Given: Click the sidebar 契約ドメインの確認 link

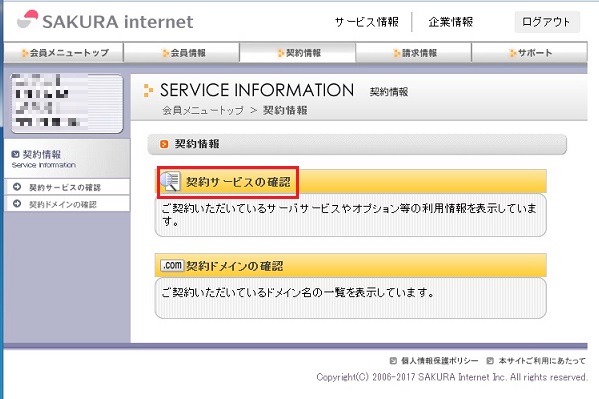Looking at the screenshot, I should click(63, 204).
